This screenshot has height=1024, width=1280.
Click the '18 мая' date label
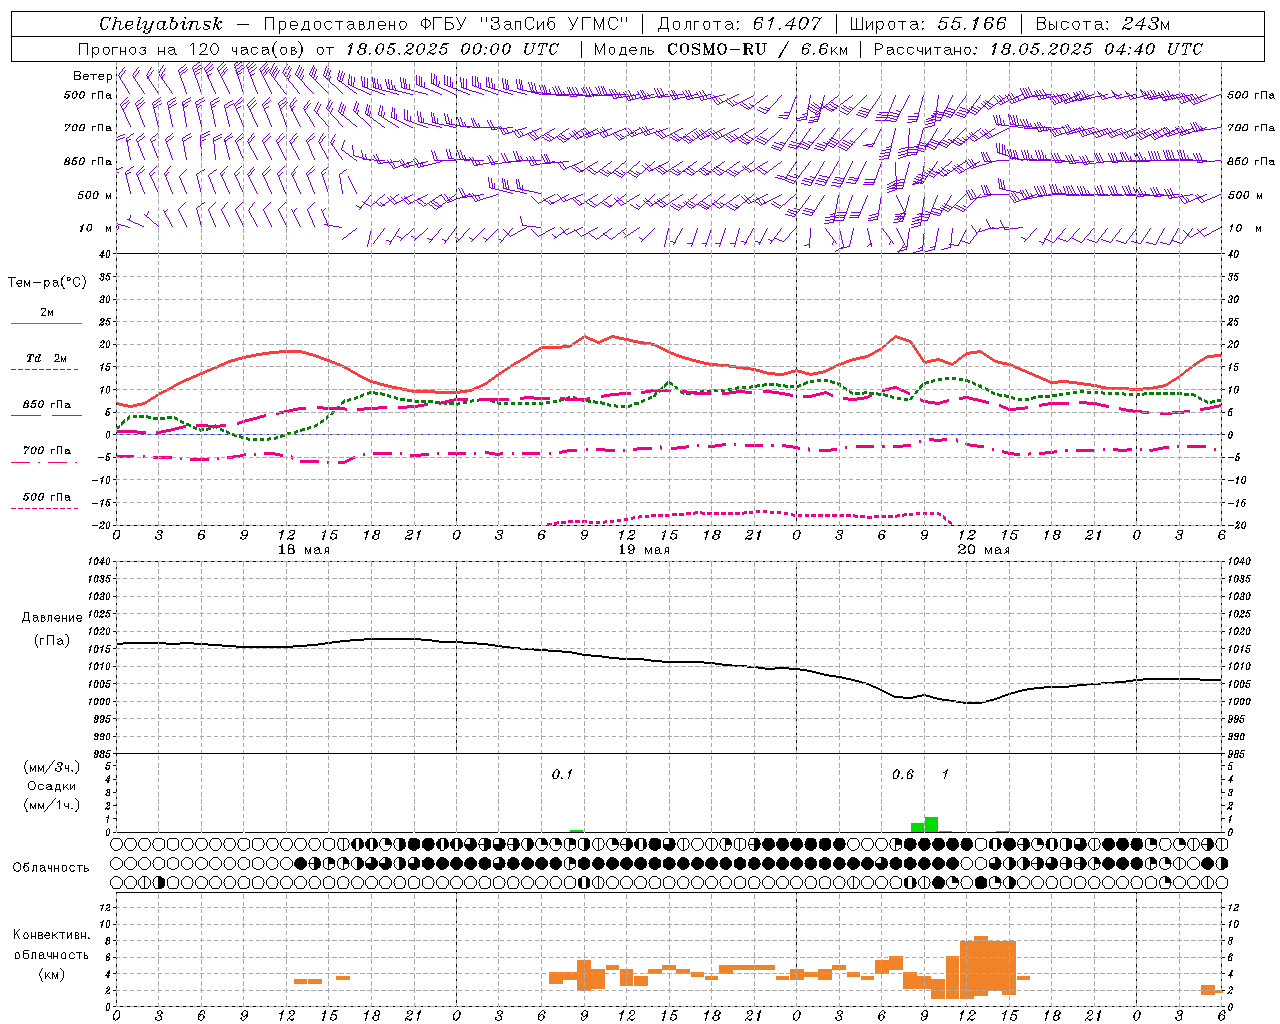point(303,550)
